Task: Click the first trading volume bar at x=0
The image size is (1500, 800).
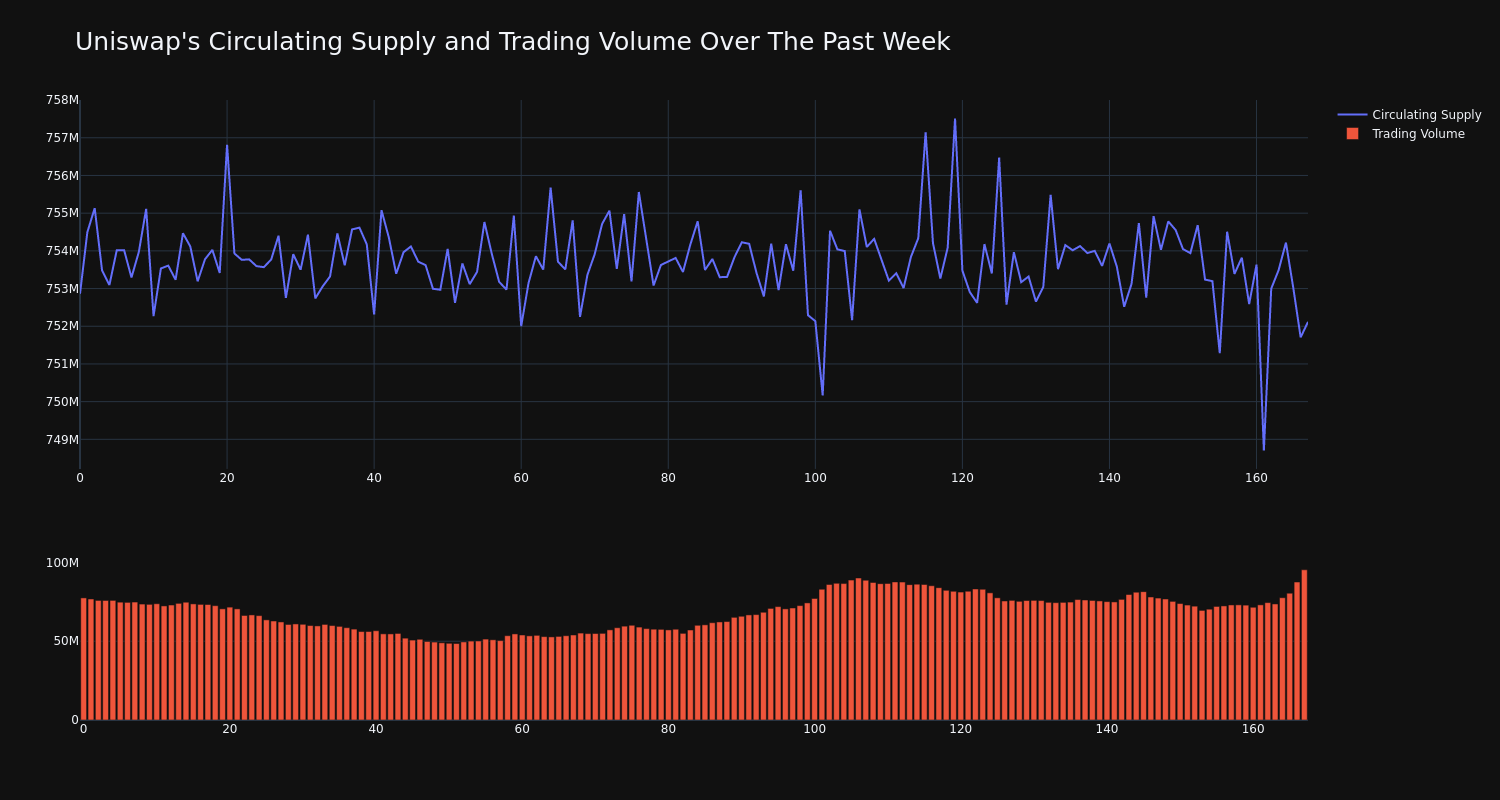Action: point(83,659)
